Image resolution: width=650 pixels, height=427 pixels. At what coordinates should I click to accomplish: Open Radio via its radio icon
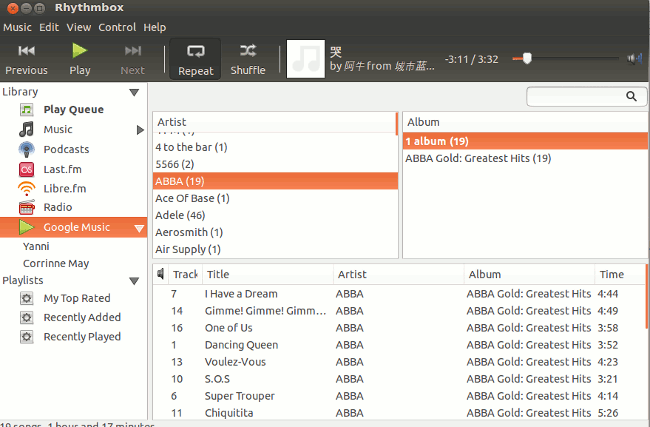tap(27, 207)
